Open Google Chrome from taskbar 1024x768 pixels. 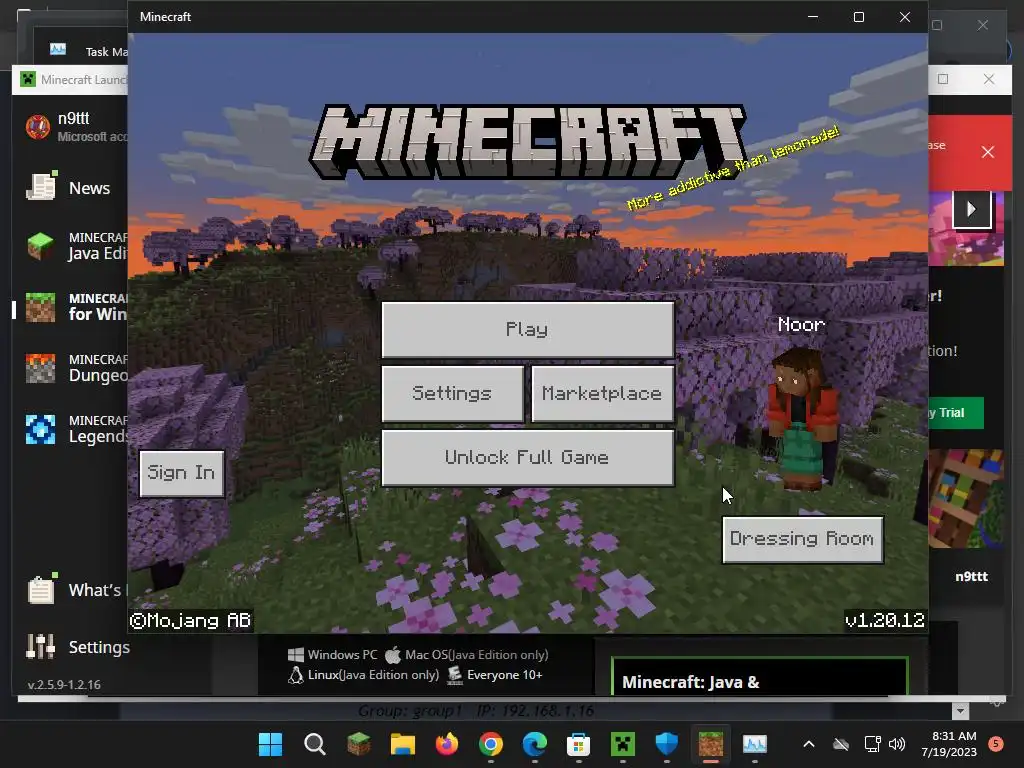coord(490,744)
